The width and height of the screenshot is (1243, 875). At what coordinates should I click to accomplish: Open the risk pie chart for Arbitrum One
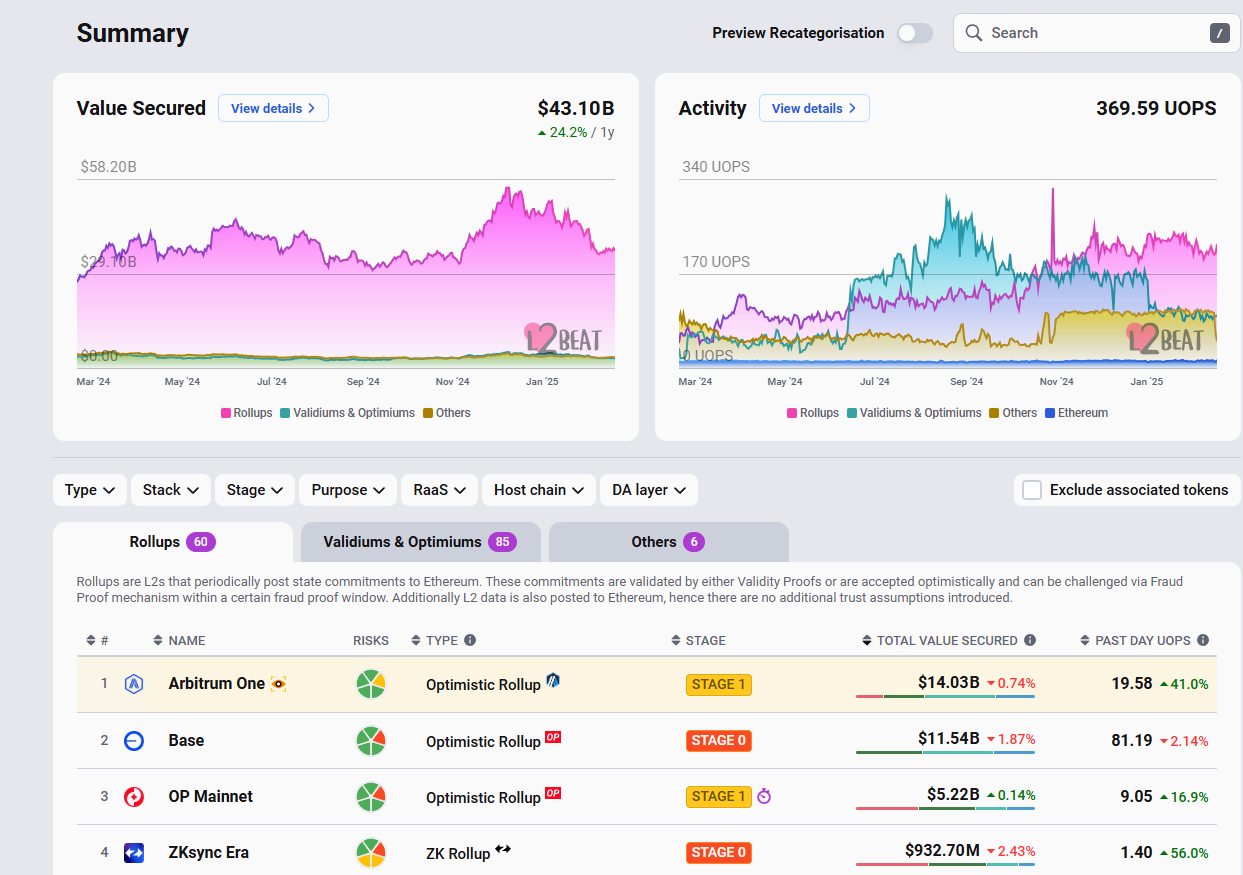point(371,684)
